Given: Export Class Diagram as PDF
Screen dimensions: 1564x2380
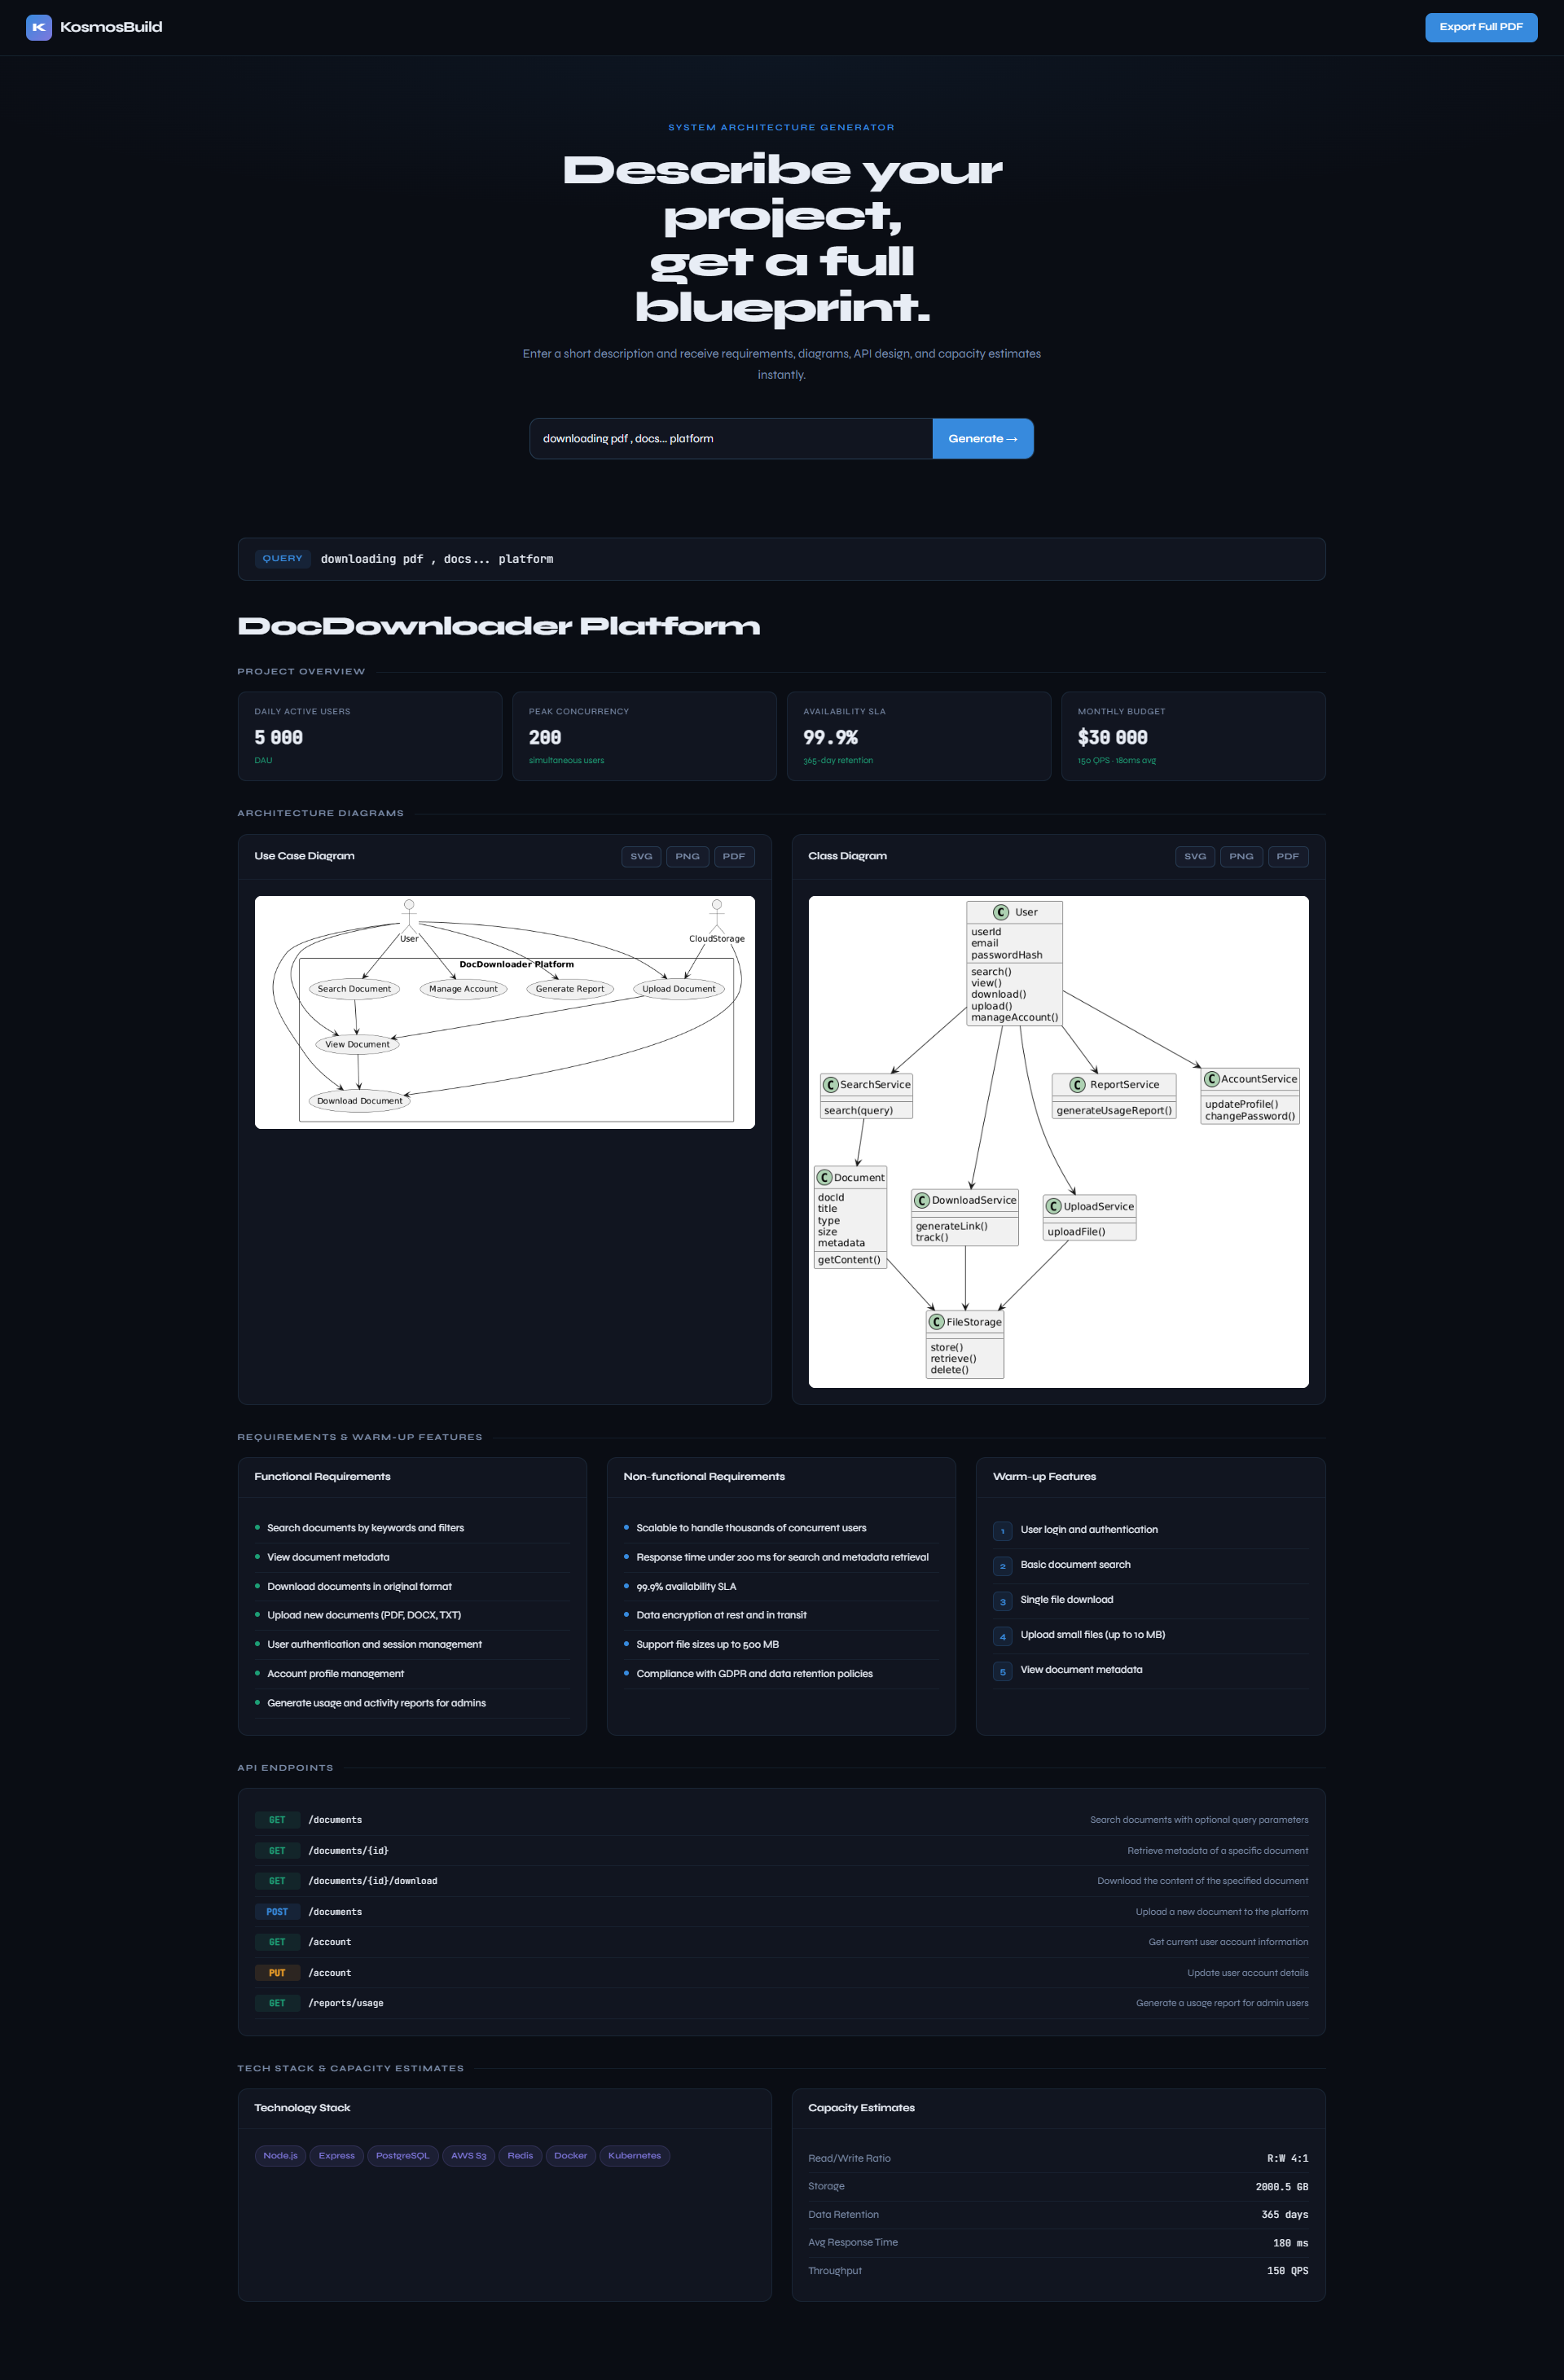Looking at the screenshot, I should (x=1288, y=856).
